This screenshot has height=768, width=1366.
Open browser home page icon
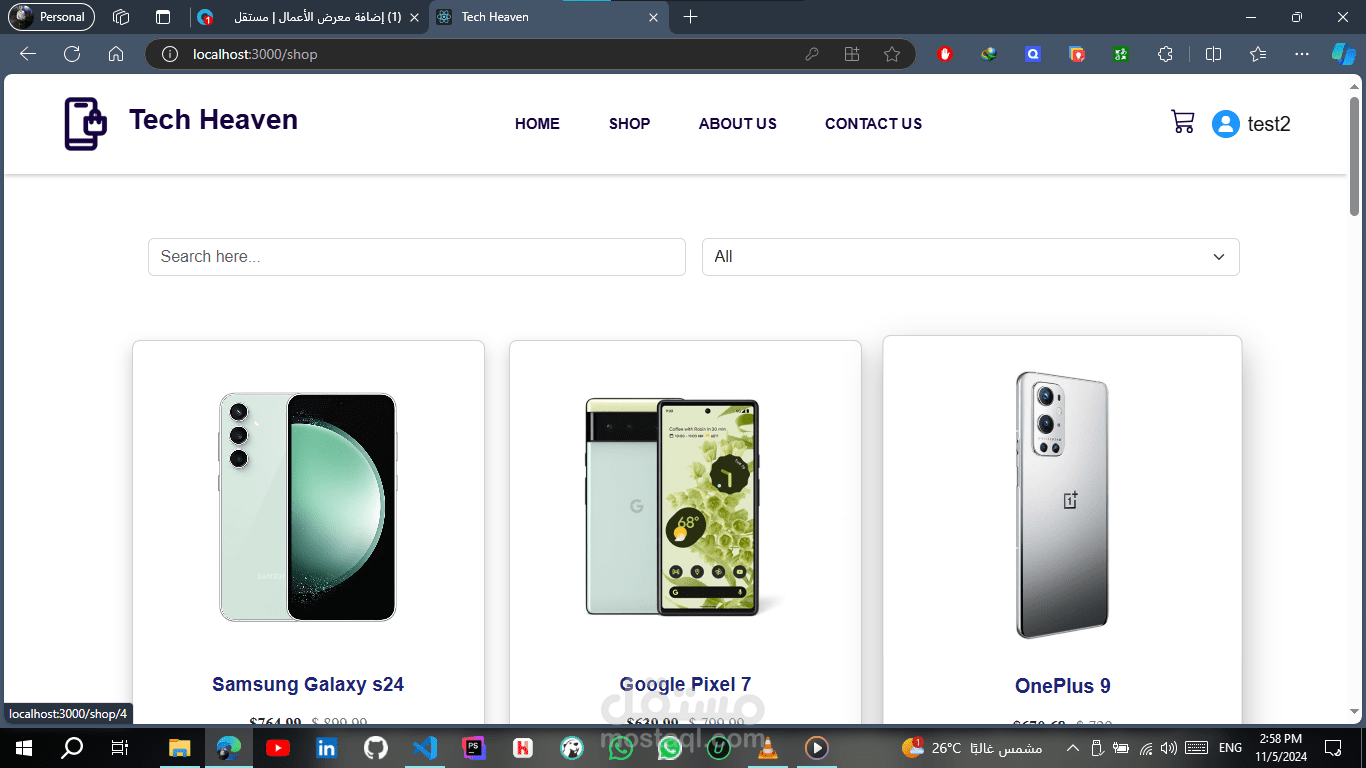(x=116, y=54)
